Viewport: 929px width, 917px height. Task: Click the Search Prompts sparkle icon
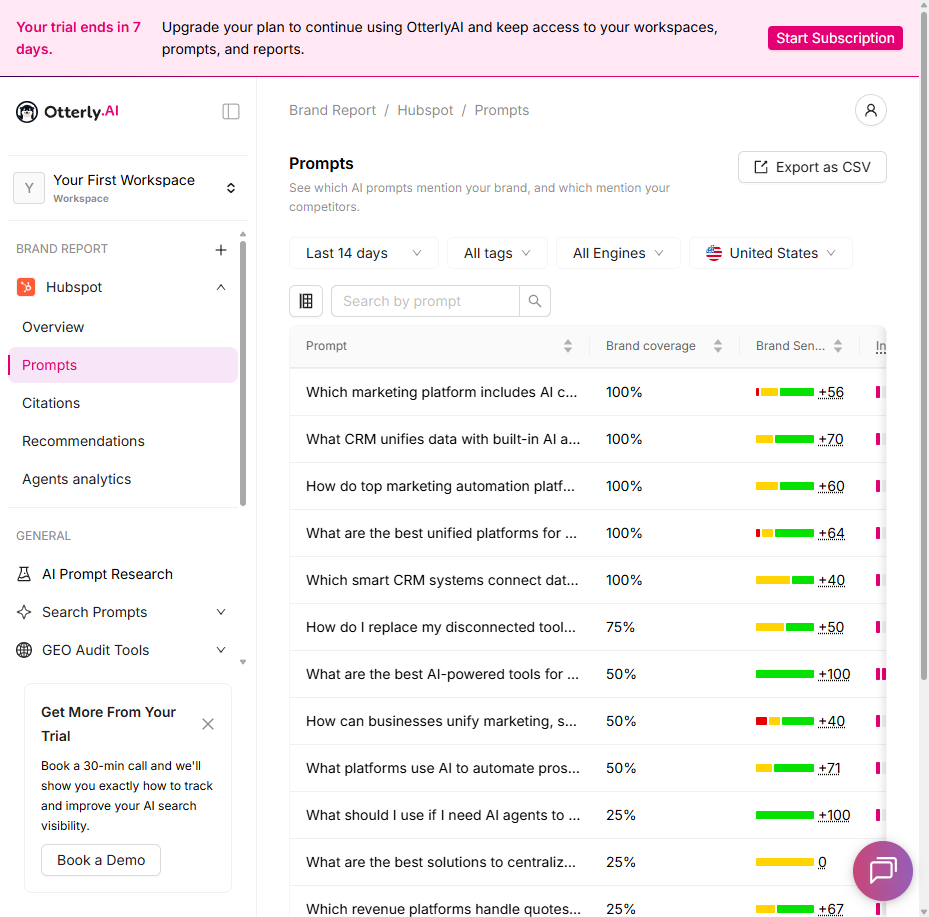[x=24, y=612]
